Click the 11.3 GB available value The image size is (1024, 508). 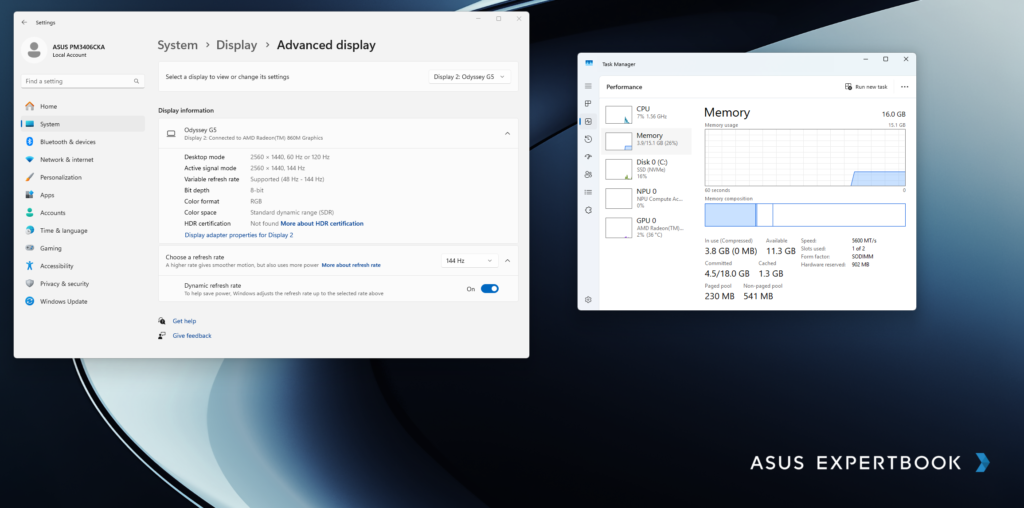(x=780, y=251)
